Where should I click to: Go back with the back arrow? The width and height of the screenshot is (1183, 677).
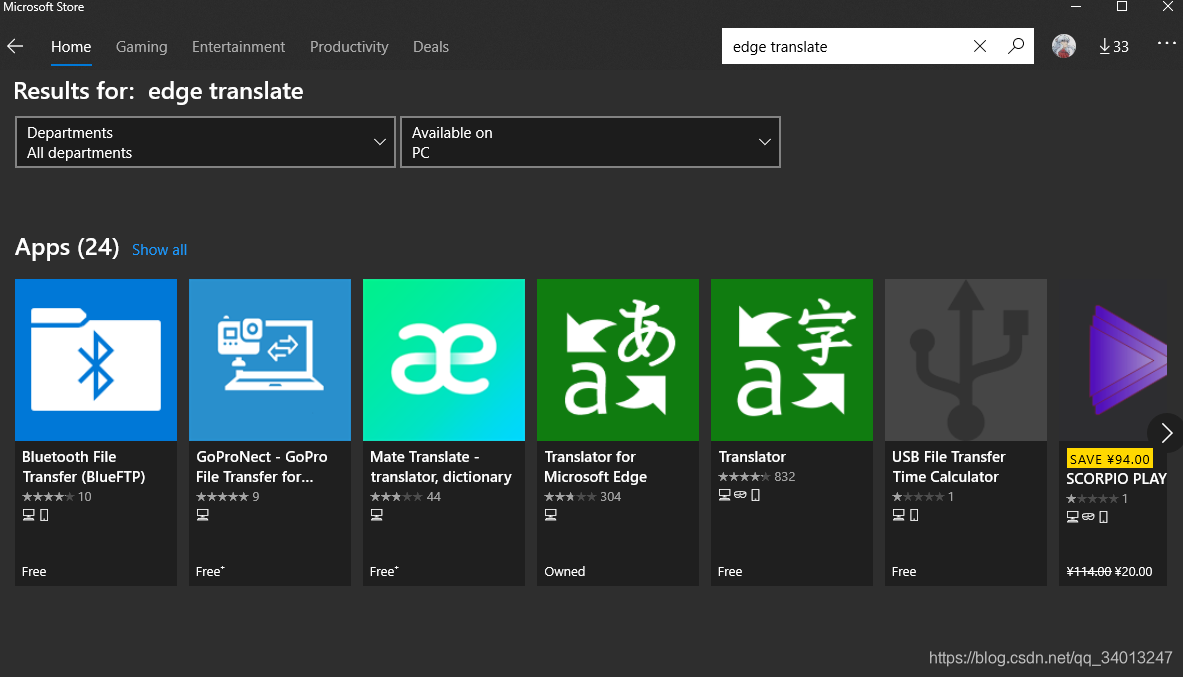pos(15,47)
